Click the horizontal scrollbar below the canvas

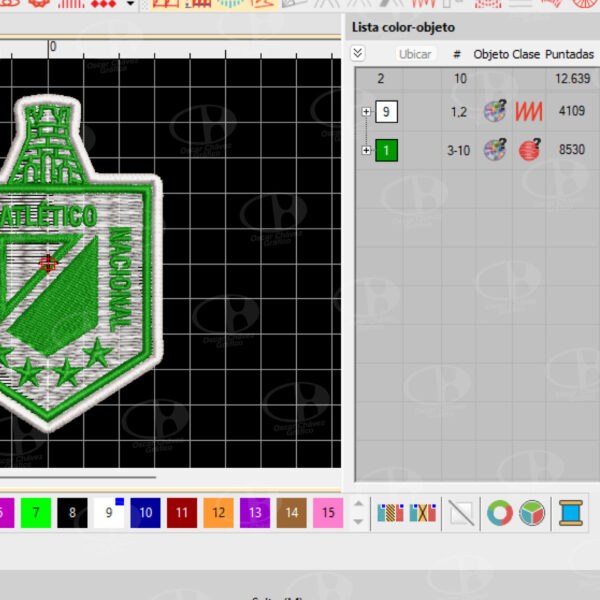(x=78, y=477)
